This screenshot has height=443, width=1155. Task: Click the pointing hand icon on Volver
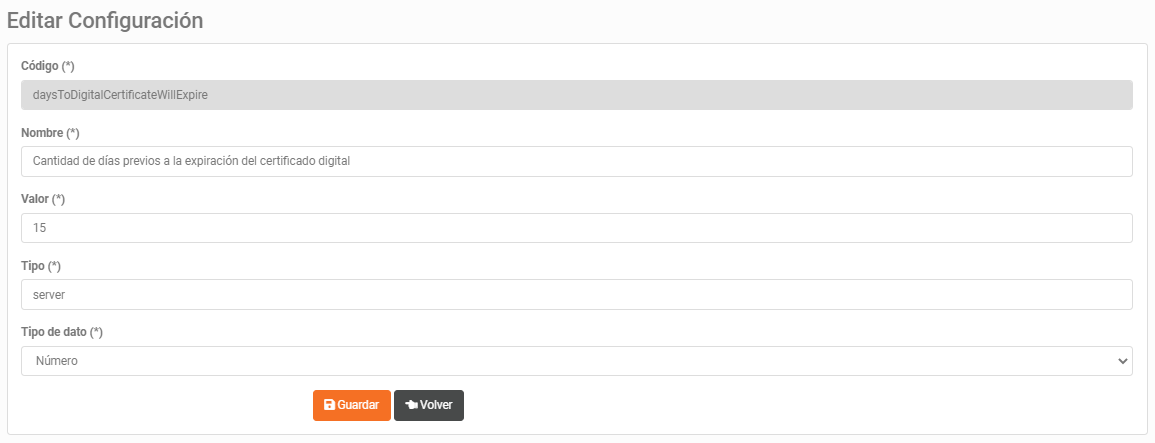[412, 405]
